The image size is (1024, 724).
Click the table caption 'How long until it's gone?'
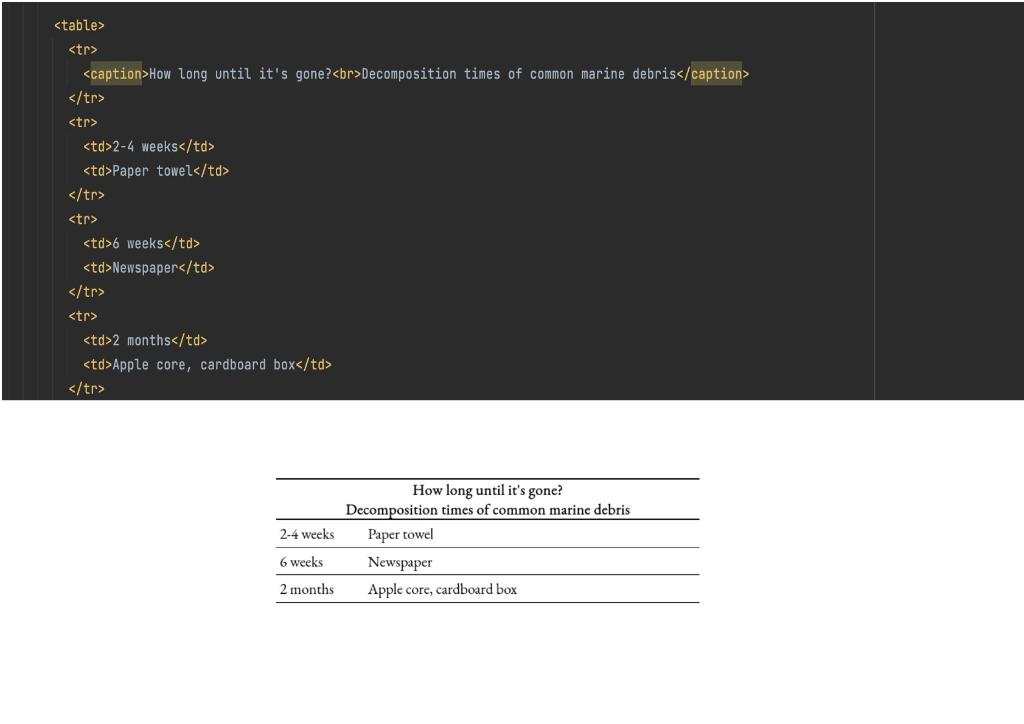point(487,490)
